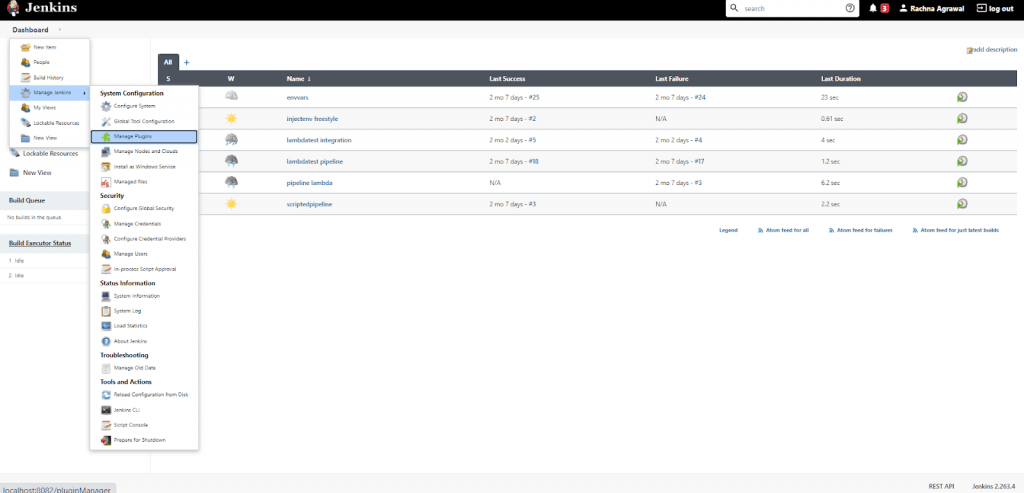Click the Prepare for Shutdown icon
1024x493 pixels.
pos(106,440)
